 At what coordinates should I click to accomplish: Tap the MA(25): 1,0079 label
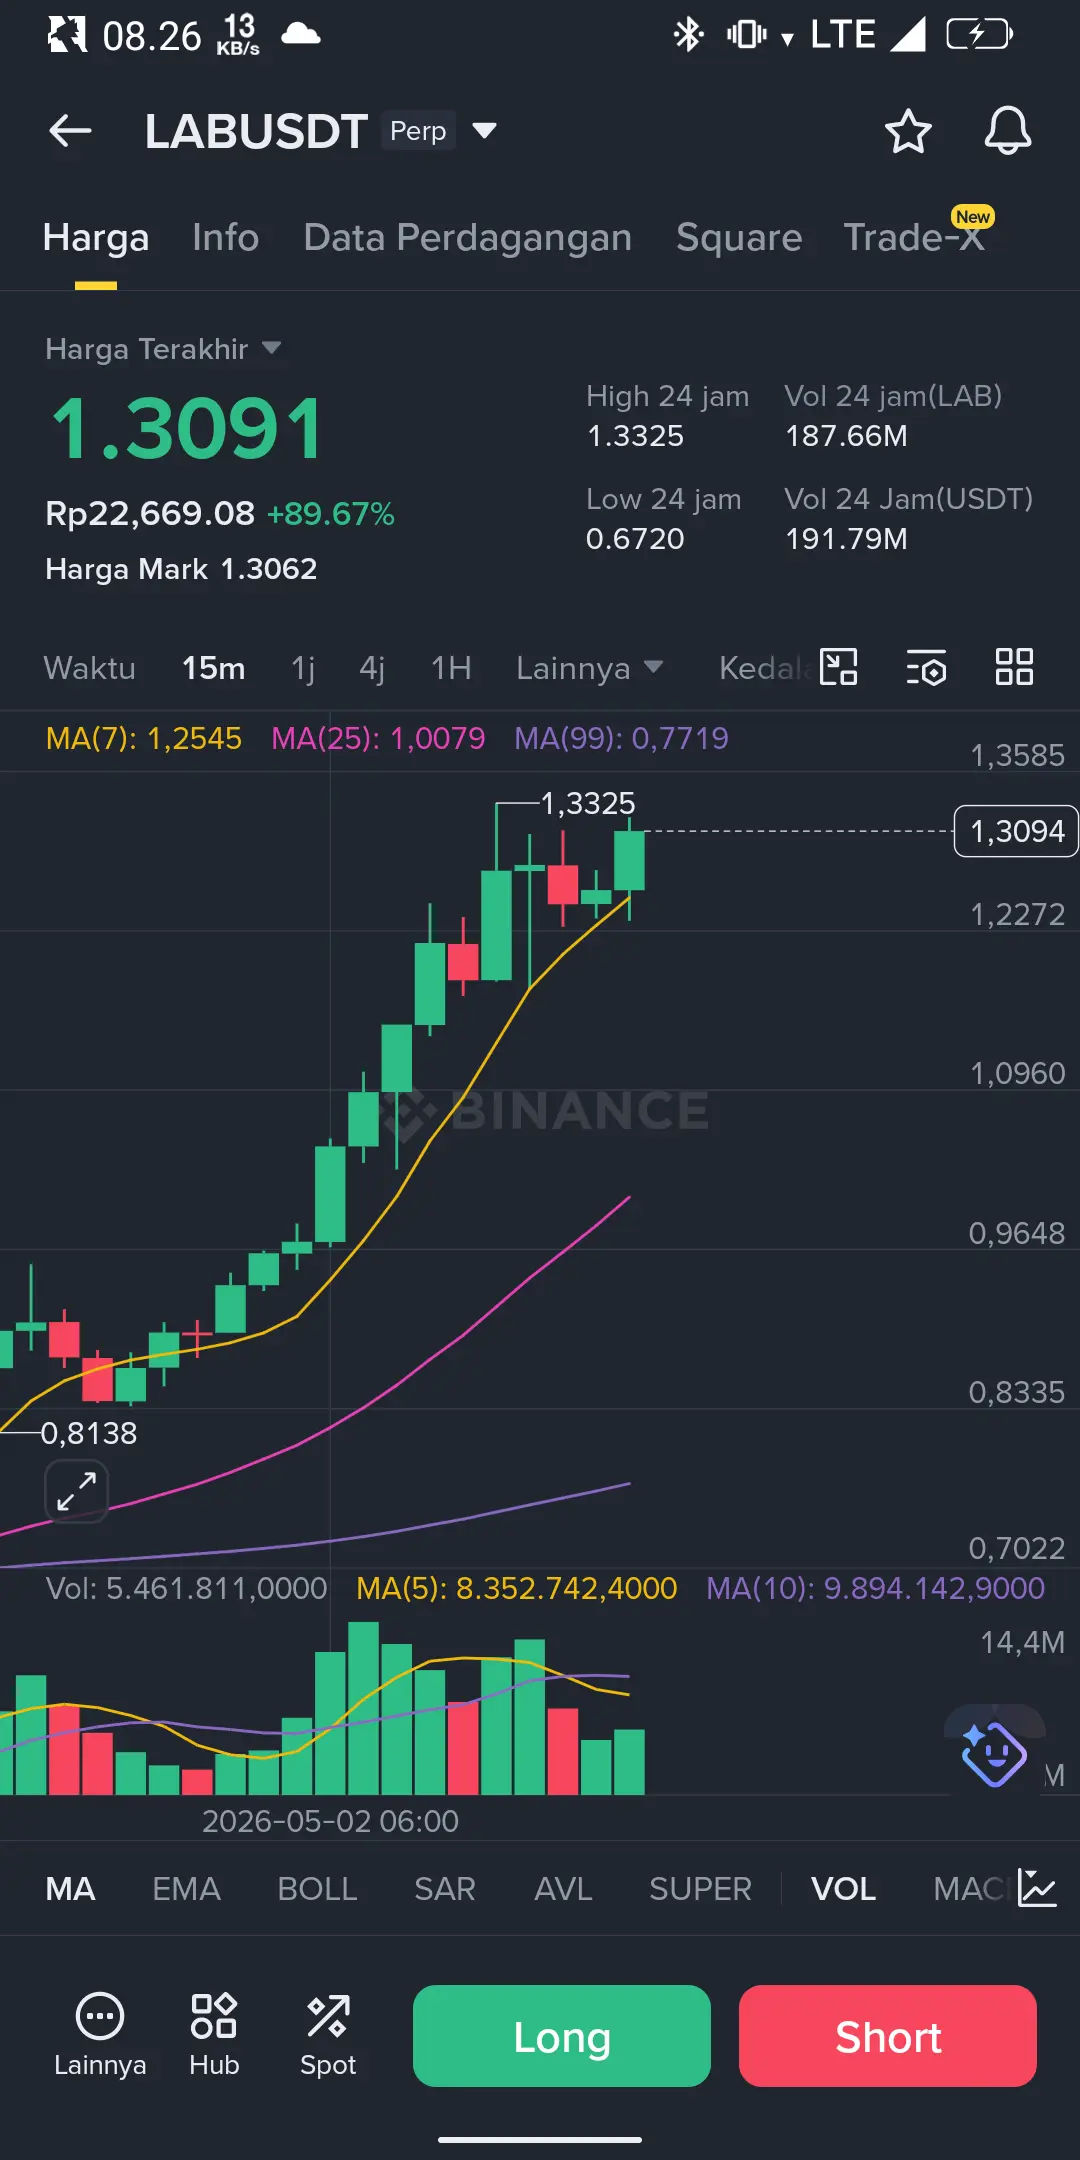378,738
